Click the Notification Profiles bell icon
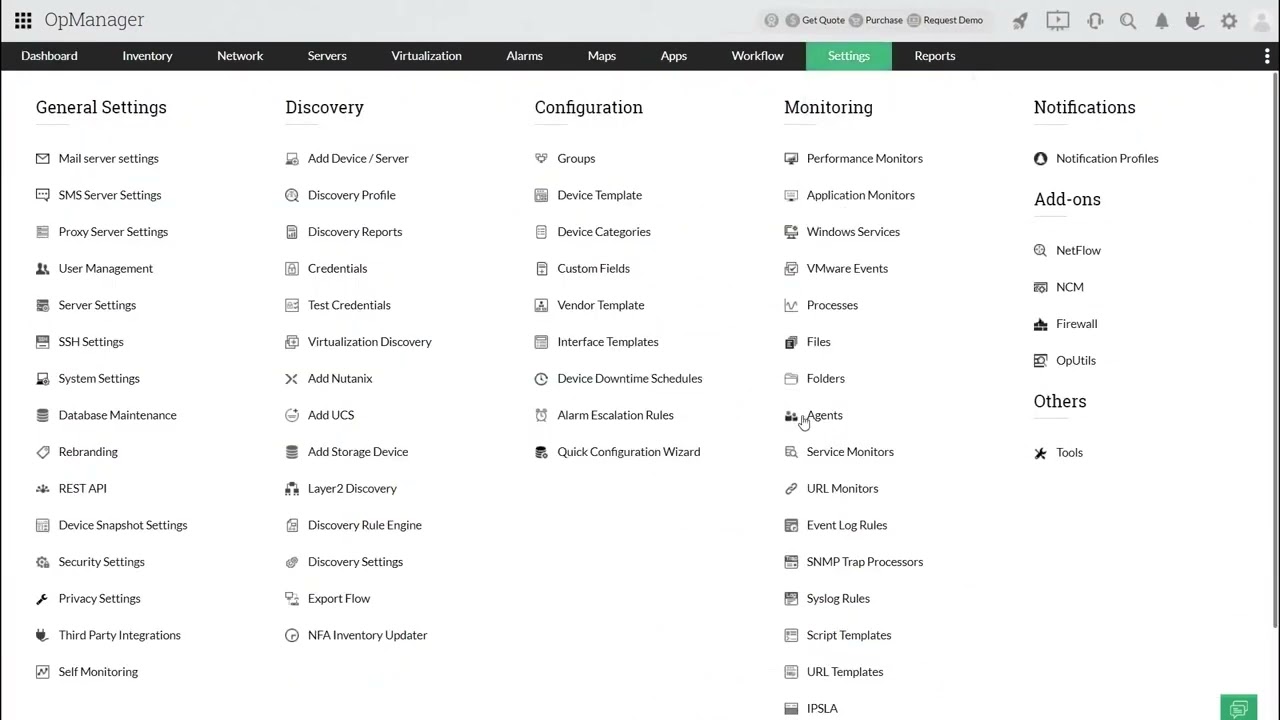 point(1040,158)
